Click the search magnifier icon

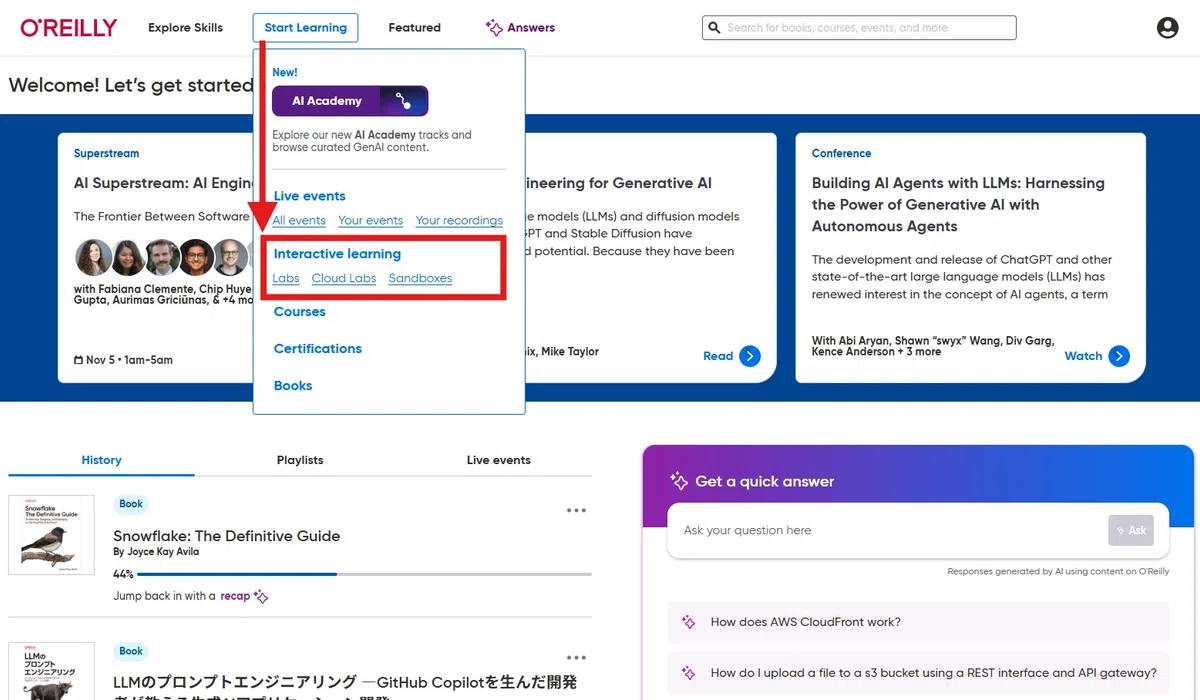pyautogui.click(x=714, y=28)
